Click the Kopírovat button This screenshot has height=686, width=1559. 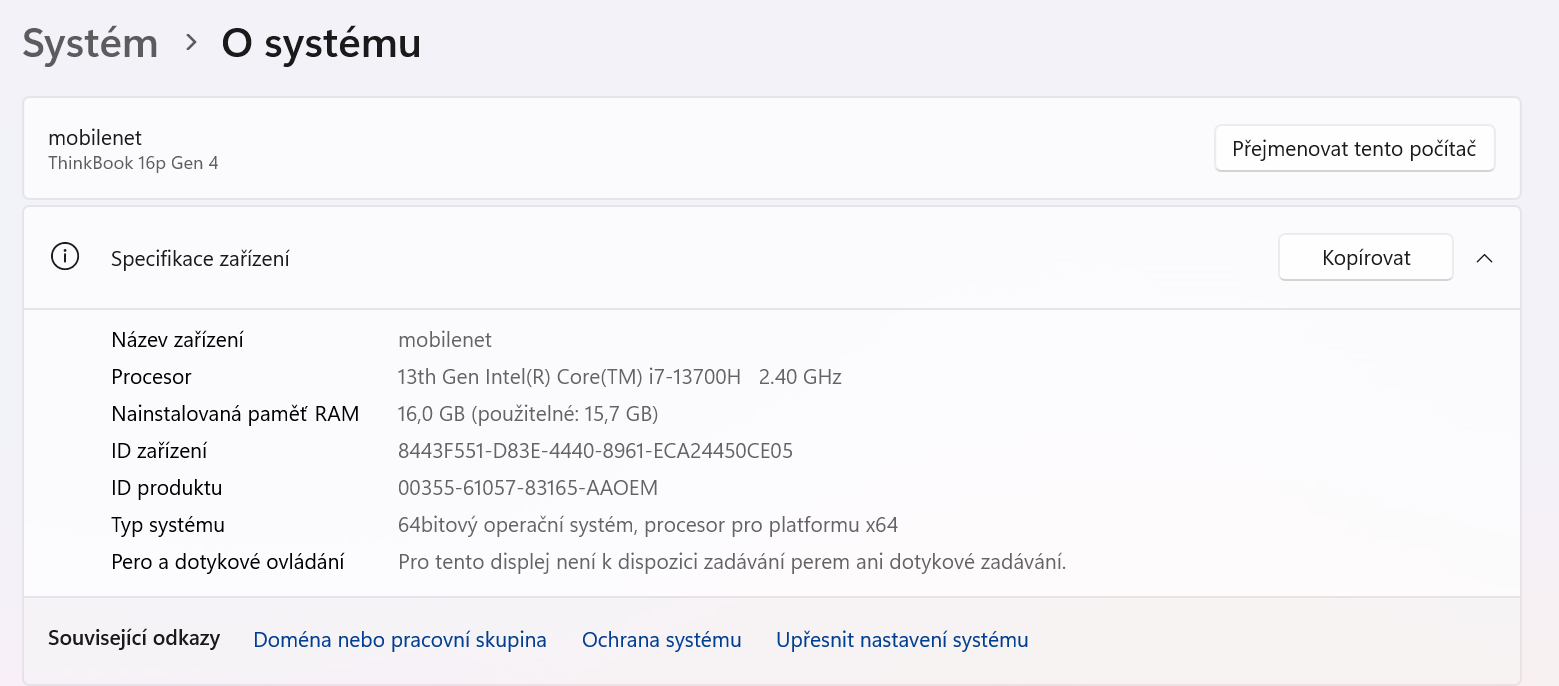pos(1365,257)
